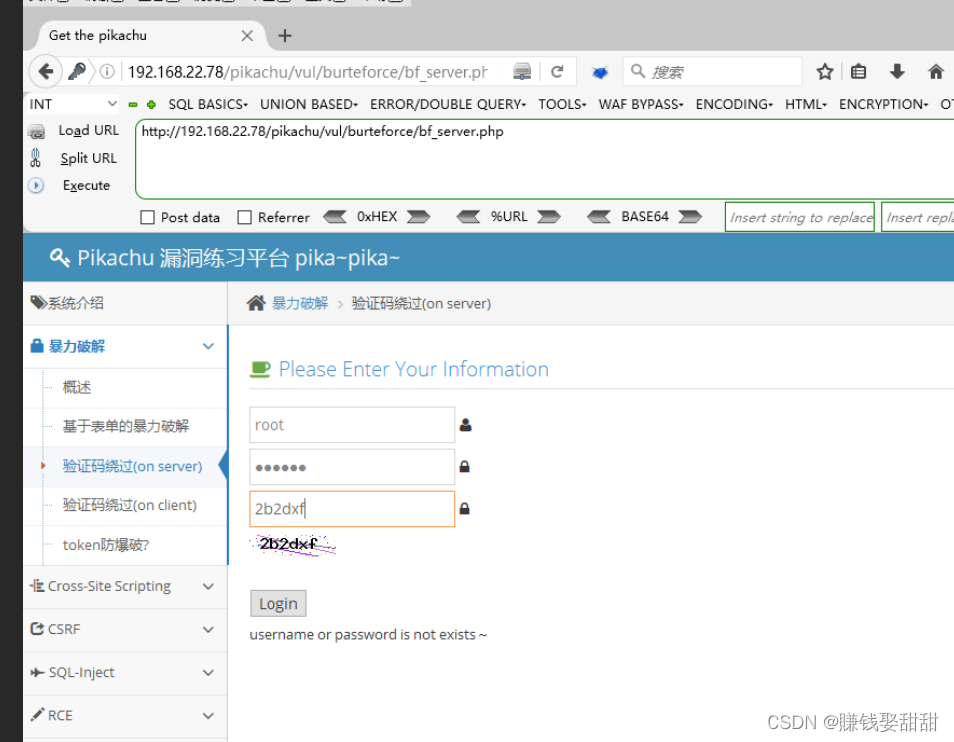The height and width of the screenshot is (742, 954).
Task: Focus the browser search box
Action: 712,72
